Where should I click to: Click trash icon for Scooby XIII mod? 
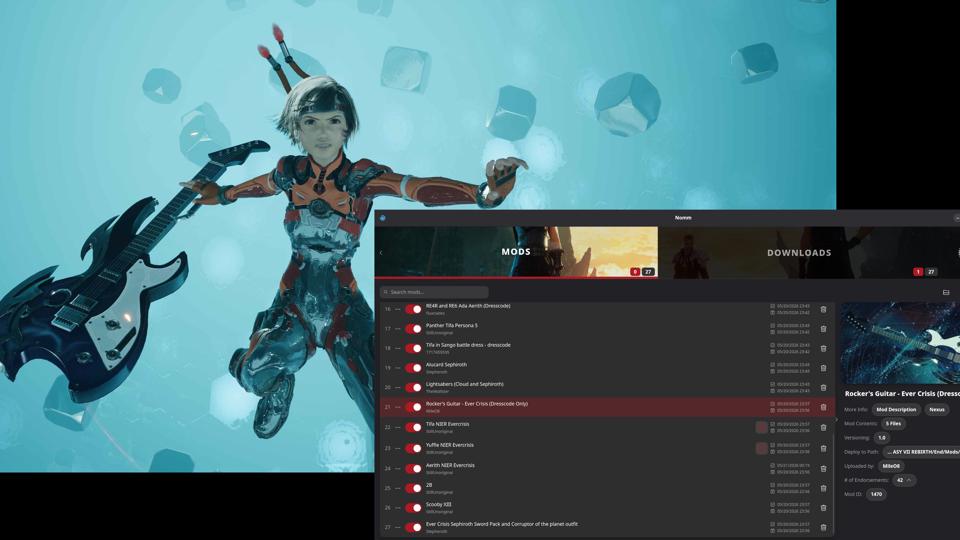tap(823, 508)
